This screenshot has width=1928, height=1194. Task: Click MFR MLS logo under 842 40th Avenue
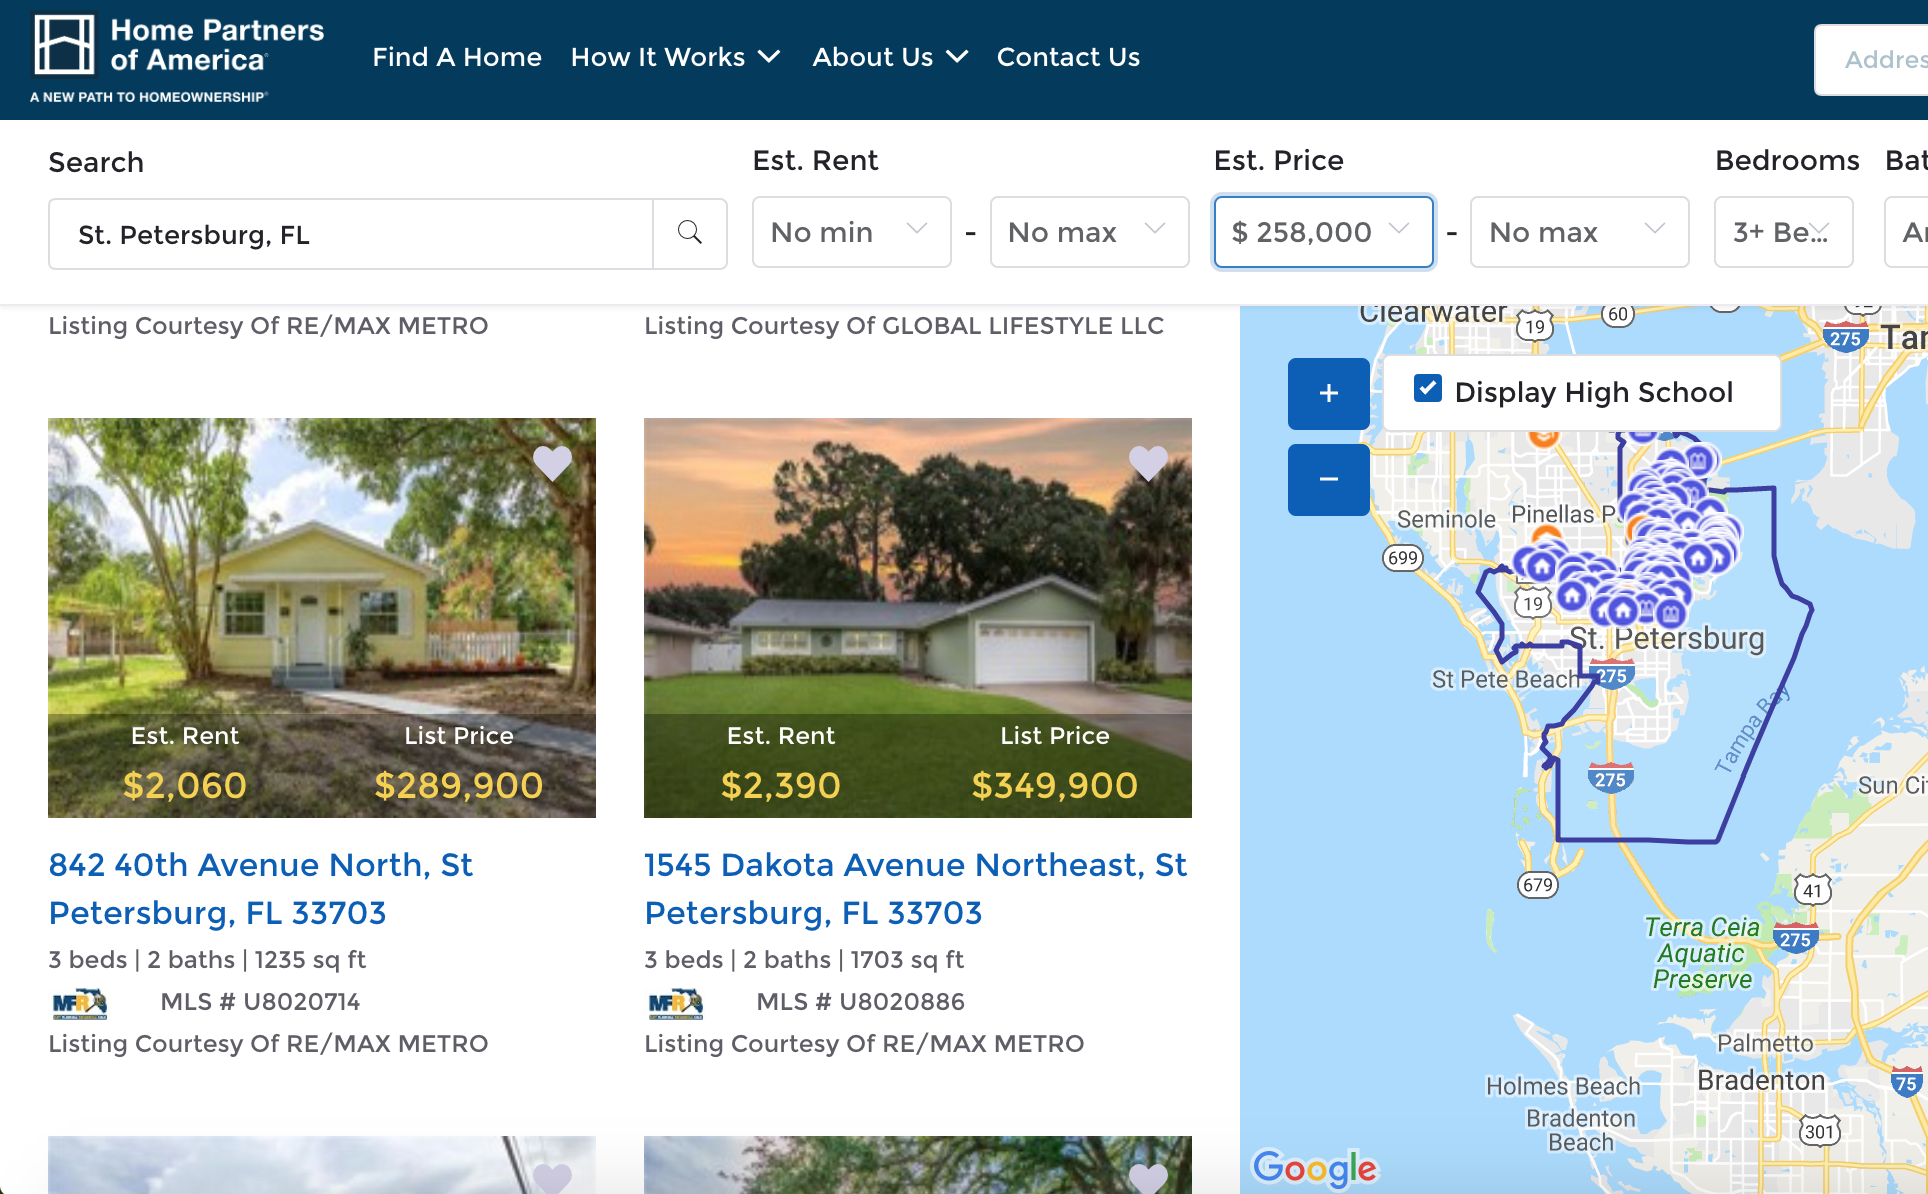[x=79, y=1002]
